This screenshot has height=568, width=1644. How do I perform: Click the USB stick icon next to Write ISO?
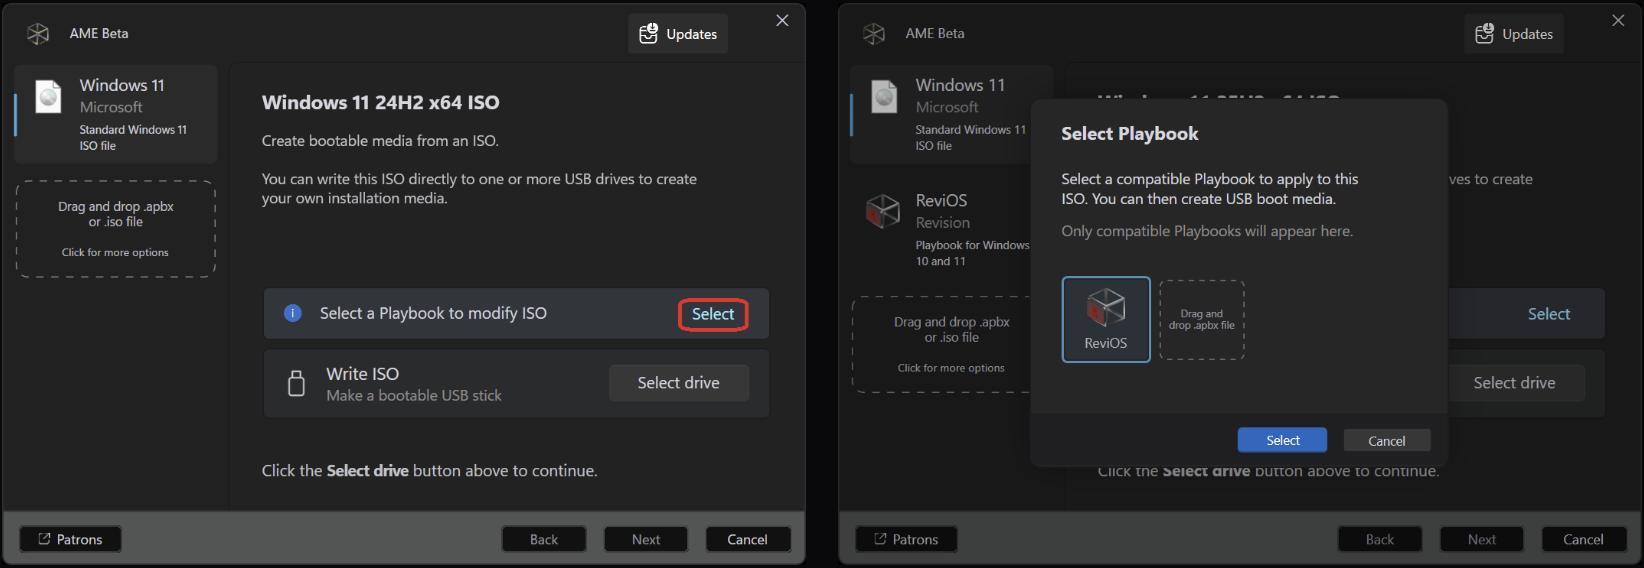296,383
